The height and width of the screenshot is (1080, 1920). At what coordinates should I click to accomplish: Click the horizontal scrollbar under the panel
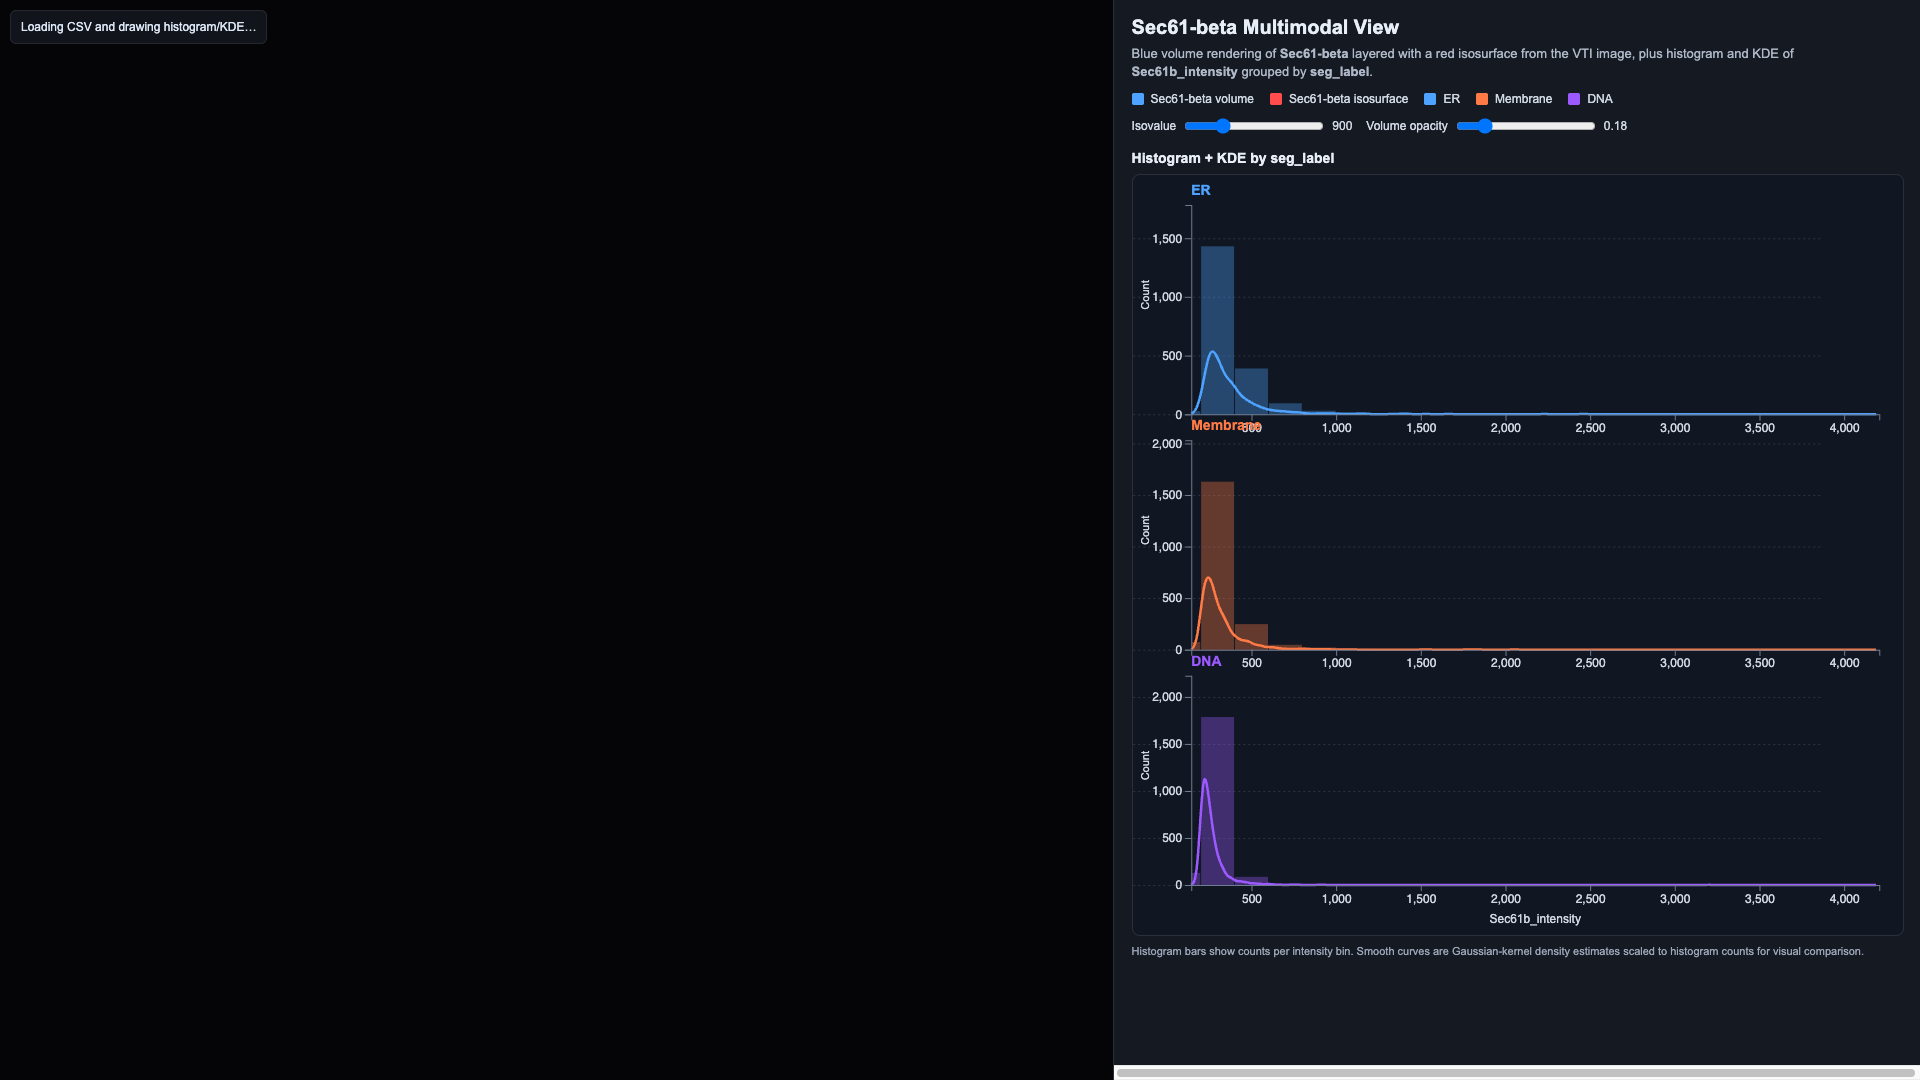click(1516, 1073)
